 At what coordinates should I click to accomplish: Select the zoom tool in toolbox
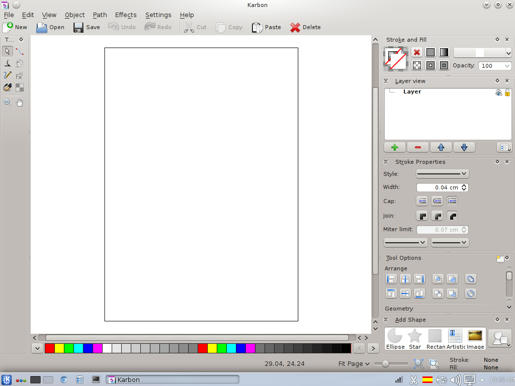[7, 102]
